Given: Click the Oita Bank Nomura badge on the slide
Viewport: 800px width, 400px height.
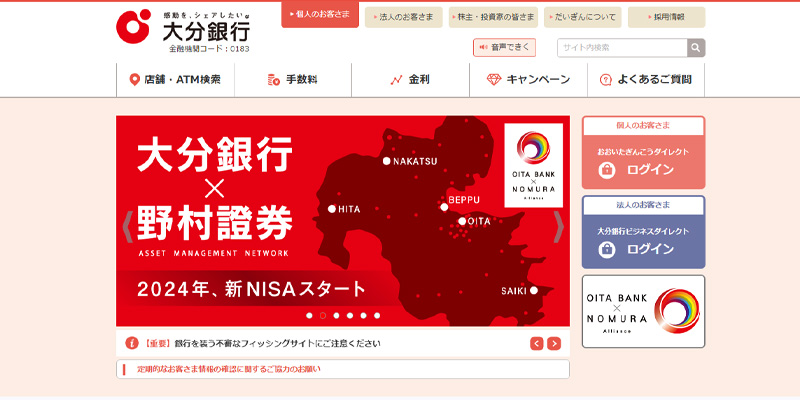Looking at the screenshot, I should coord(533,165).
